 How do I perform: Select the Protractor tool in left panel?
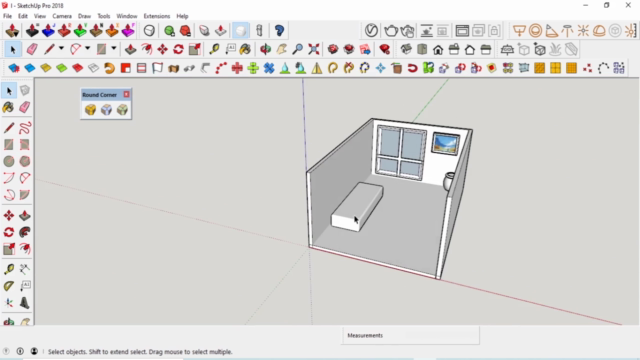[9, 286]
